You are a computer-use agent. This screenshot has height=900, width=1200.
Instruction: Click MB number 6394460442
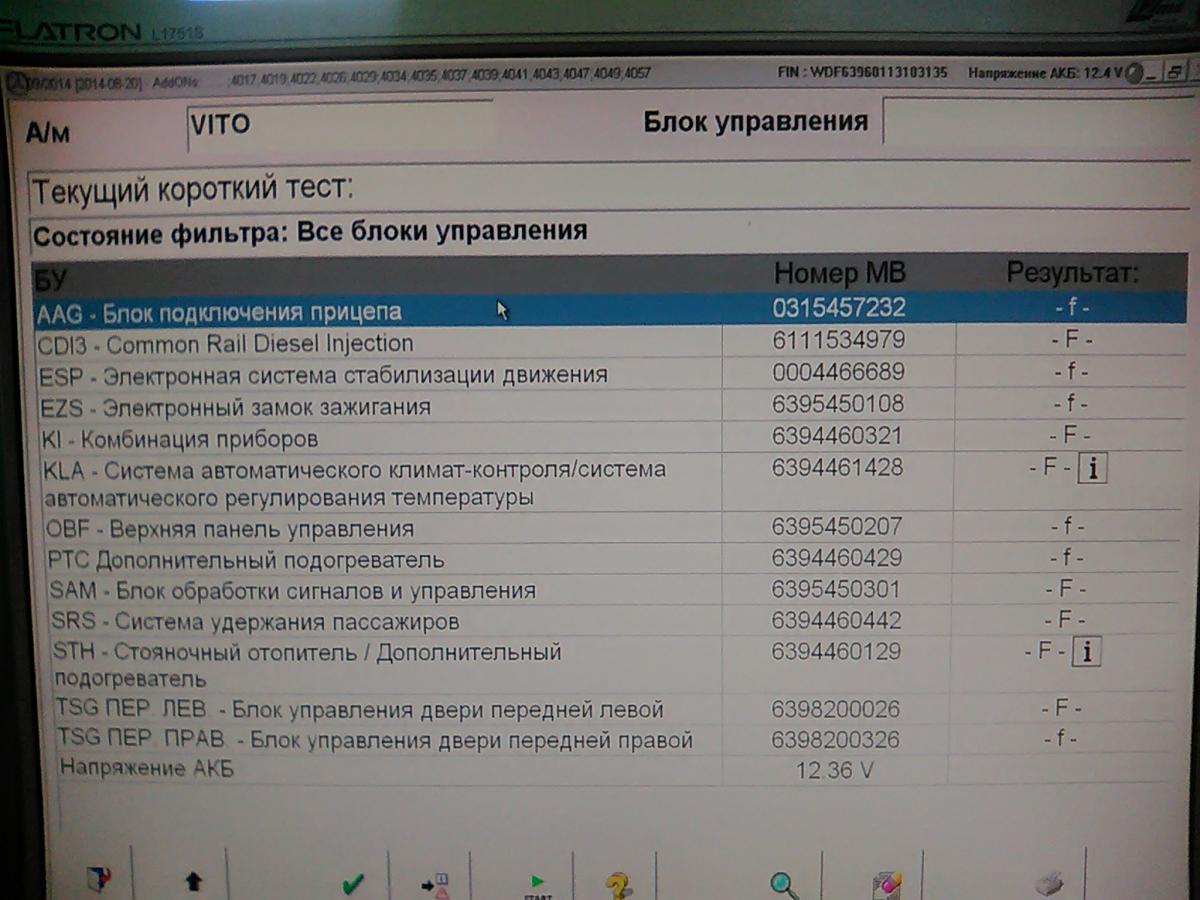(x=836, y=620)
